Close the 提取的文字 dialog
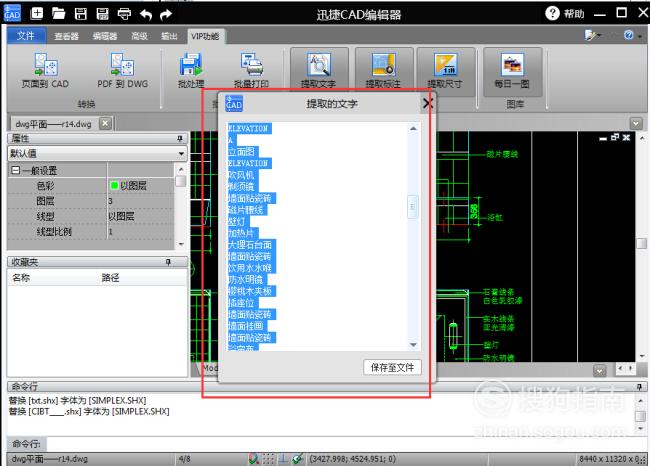650x466 pixels. click(x=427, y=103)
